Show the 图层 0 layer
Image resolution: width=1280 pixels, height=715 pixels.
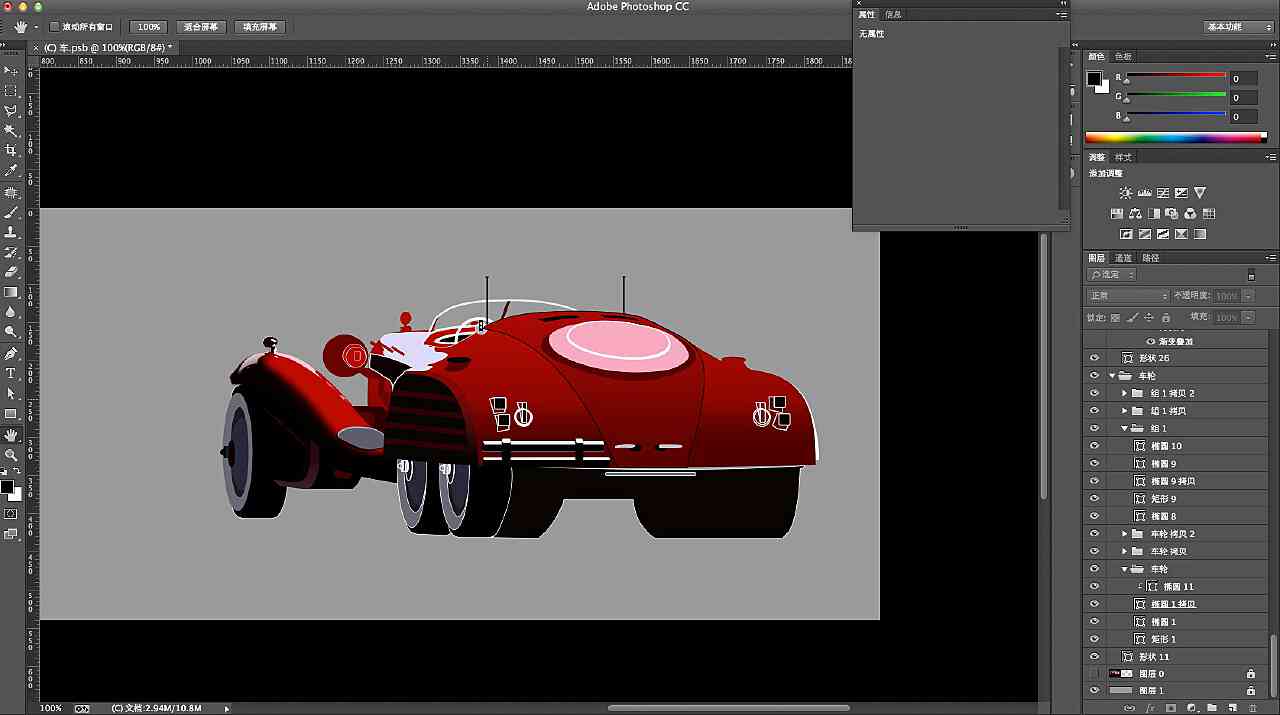[x=1094, y=674]
